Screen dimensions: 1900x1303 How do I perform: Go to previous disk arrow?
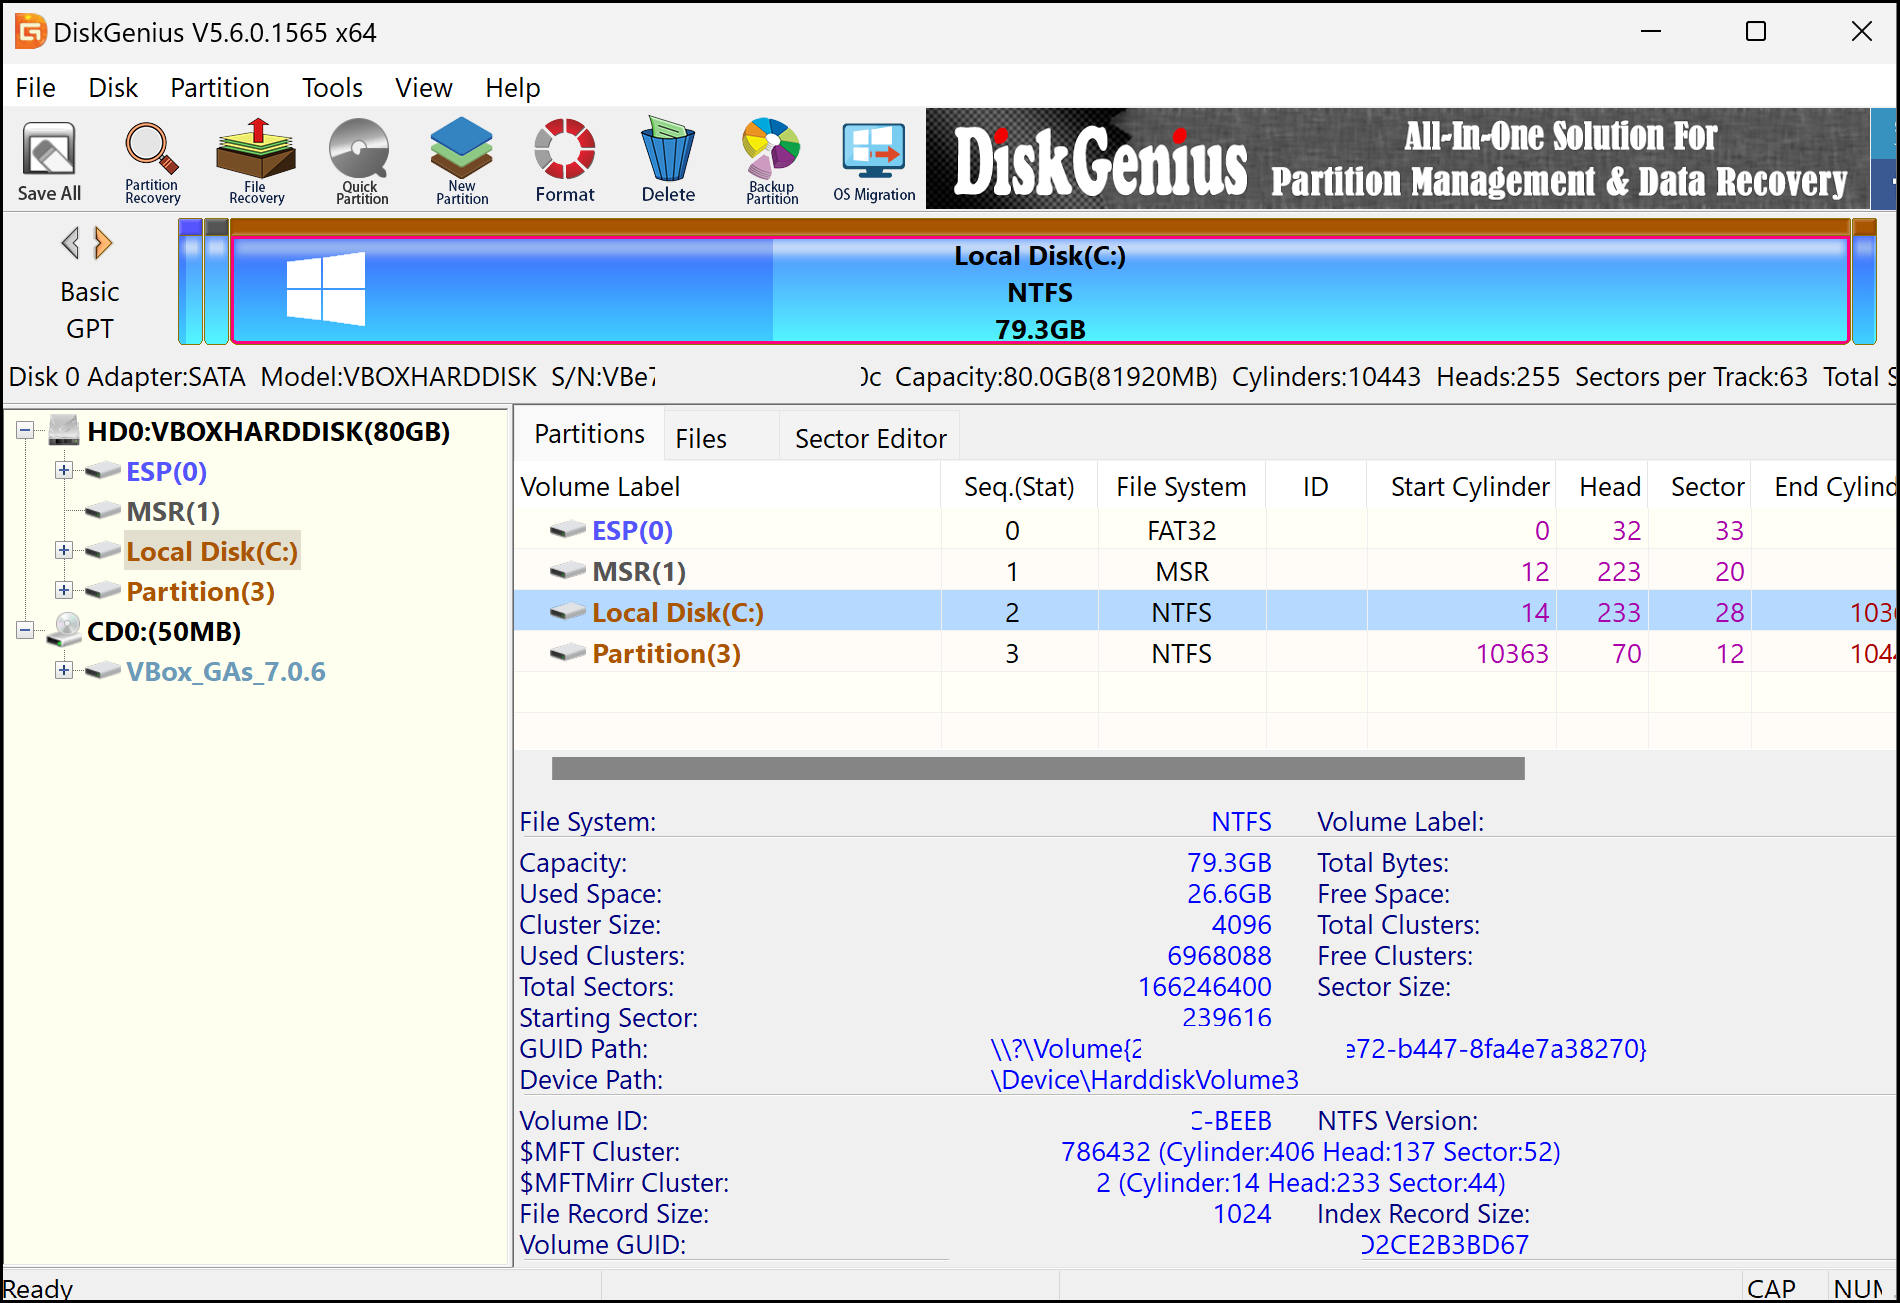[70, 242]
